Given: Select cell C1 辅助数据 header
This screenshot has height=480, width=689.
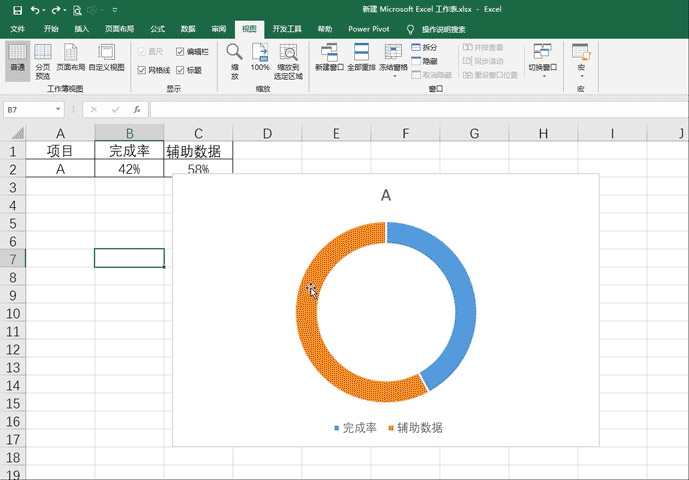Looking at the screenshot, I should (x=198, y=151).
